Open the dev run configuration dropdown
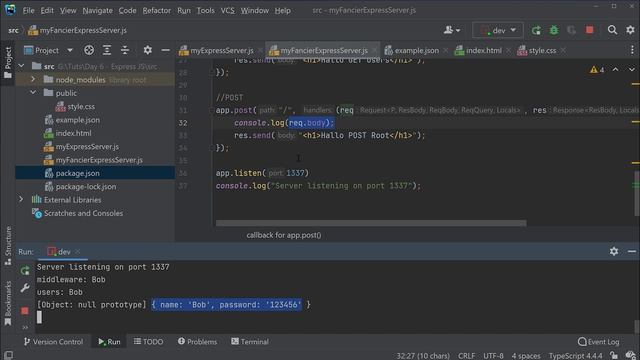The height and width of the screenshot is (360, 640). (x=498, y=30)
